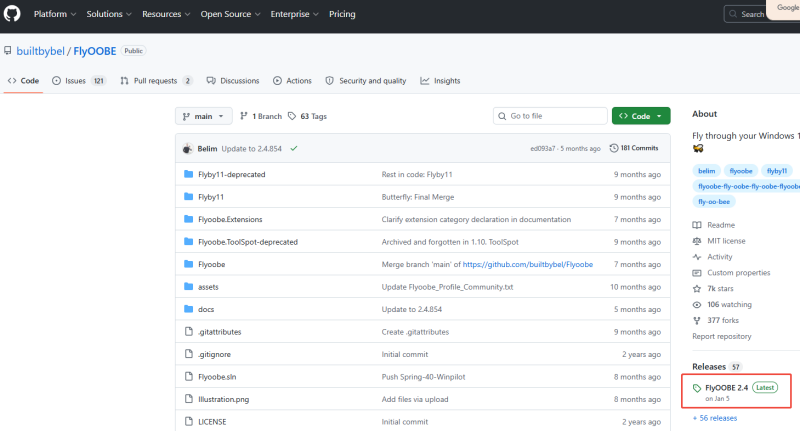Image resolution: width=800 pixels, height=431 pixels.
Task: Open the docs folder
Action: [206, 309]
